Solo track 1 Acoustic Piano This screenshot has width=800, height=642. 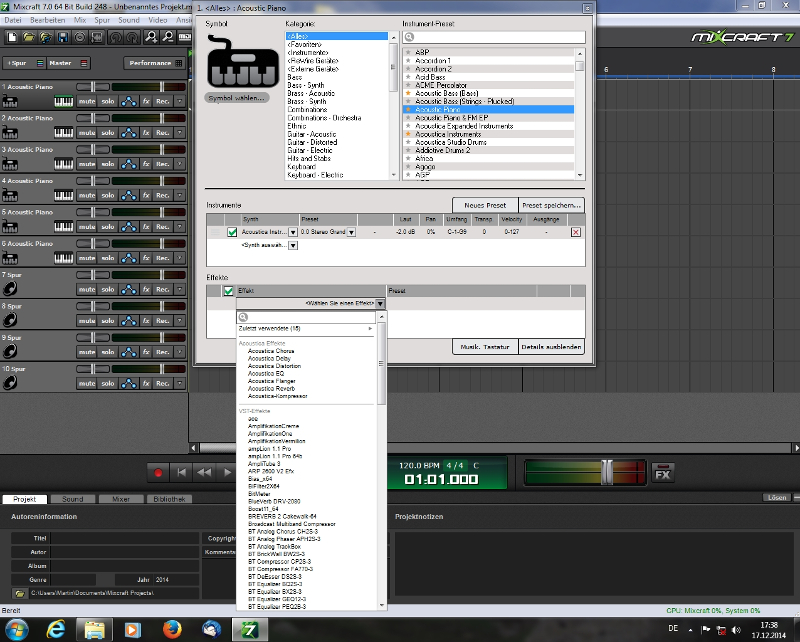(108, 102)
